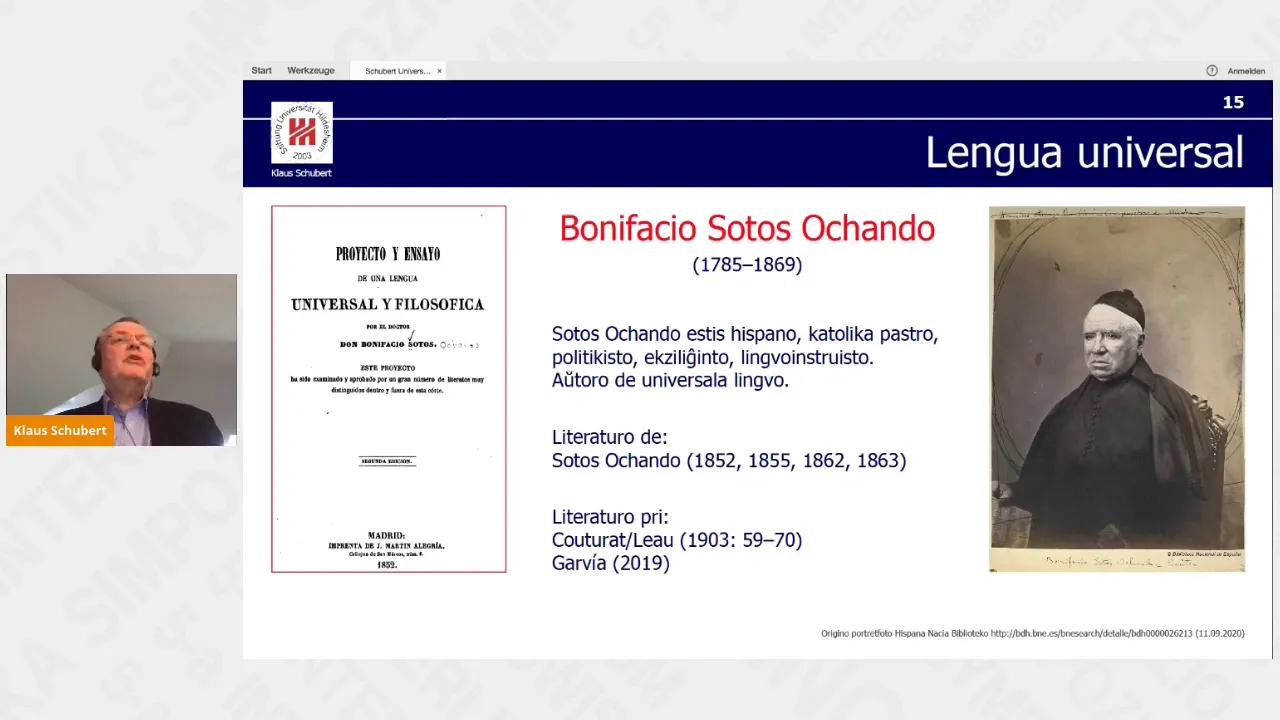Open the help question mark icon

(1212, 71)
